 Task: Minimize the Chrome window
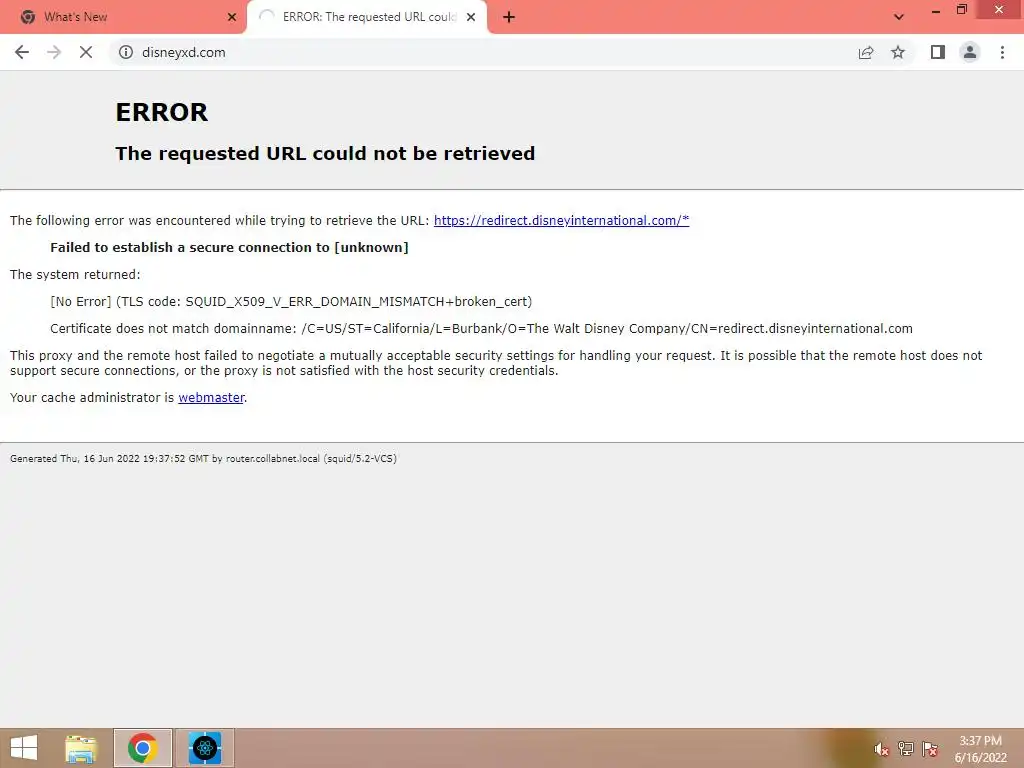point(936,10)
